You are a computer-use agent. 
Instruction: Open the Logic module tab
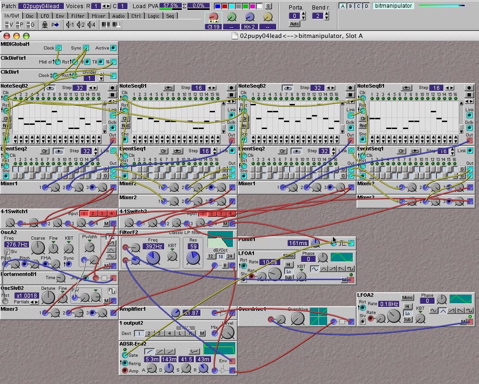pyautogui.click(x=153, y=16)
